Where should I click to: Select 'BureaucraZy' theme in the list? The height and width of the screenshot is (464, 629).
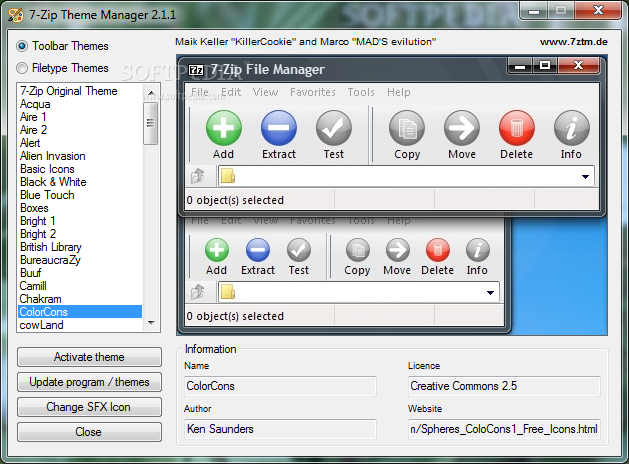tap(80, 260)
